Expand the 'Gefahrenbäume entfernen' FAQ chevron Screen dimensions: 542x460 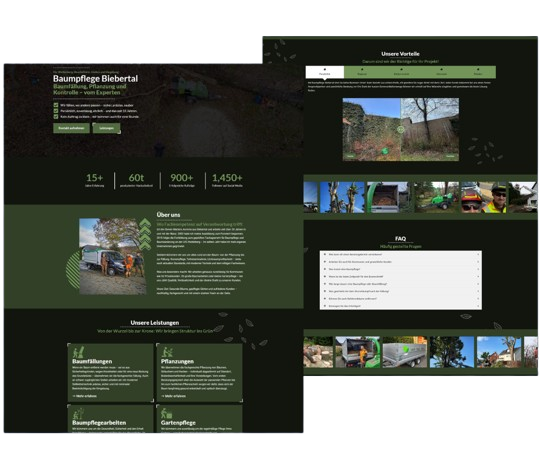coord(478,298)
